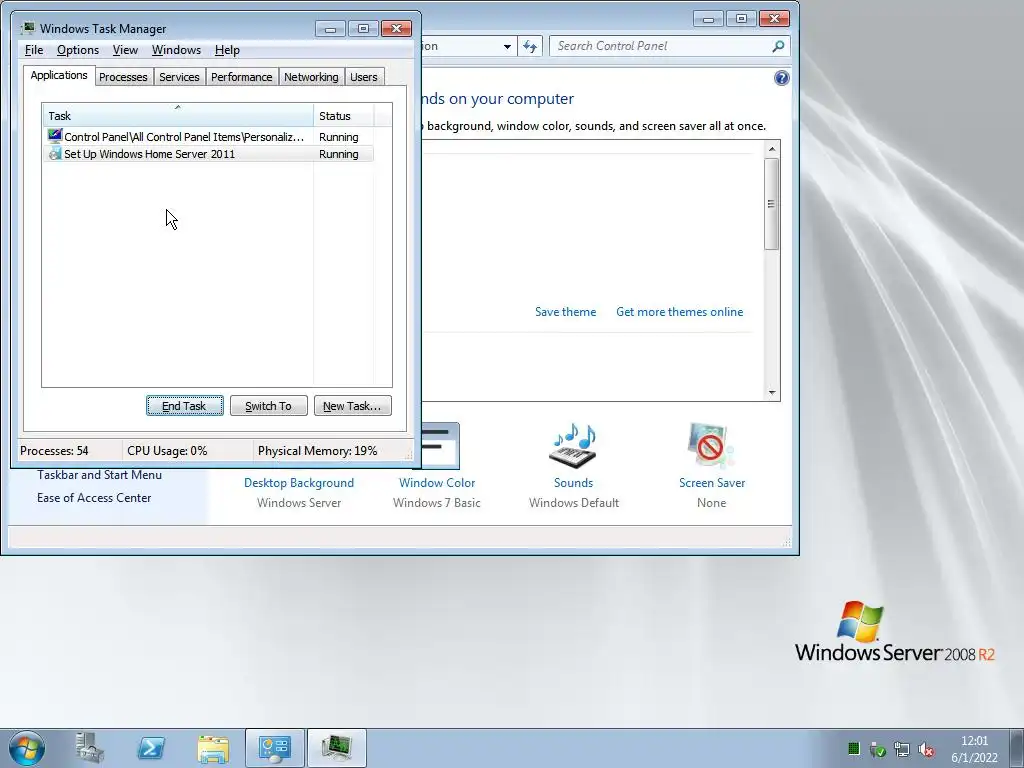1024x768 pixels.
Task: Switch to the Processes tab
Action: click(x=123, y=77)
